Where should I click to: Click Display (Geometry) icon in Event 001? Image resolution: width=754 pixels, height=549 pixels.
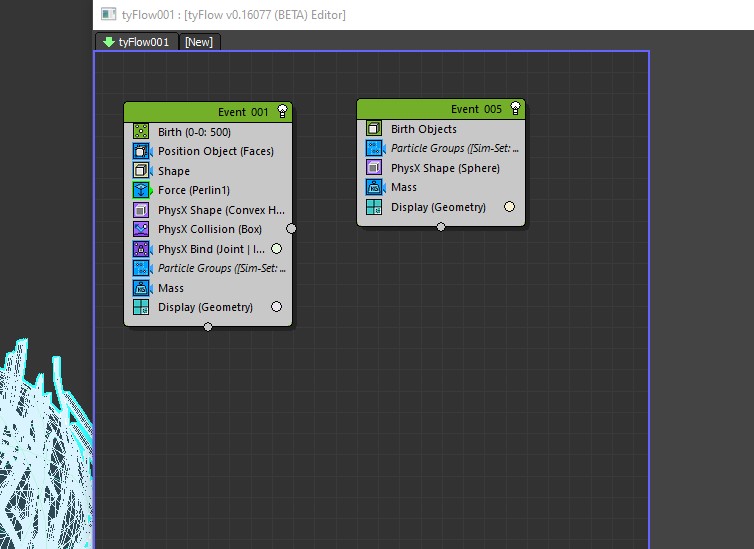tap(141, 307)
